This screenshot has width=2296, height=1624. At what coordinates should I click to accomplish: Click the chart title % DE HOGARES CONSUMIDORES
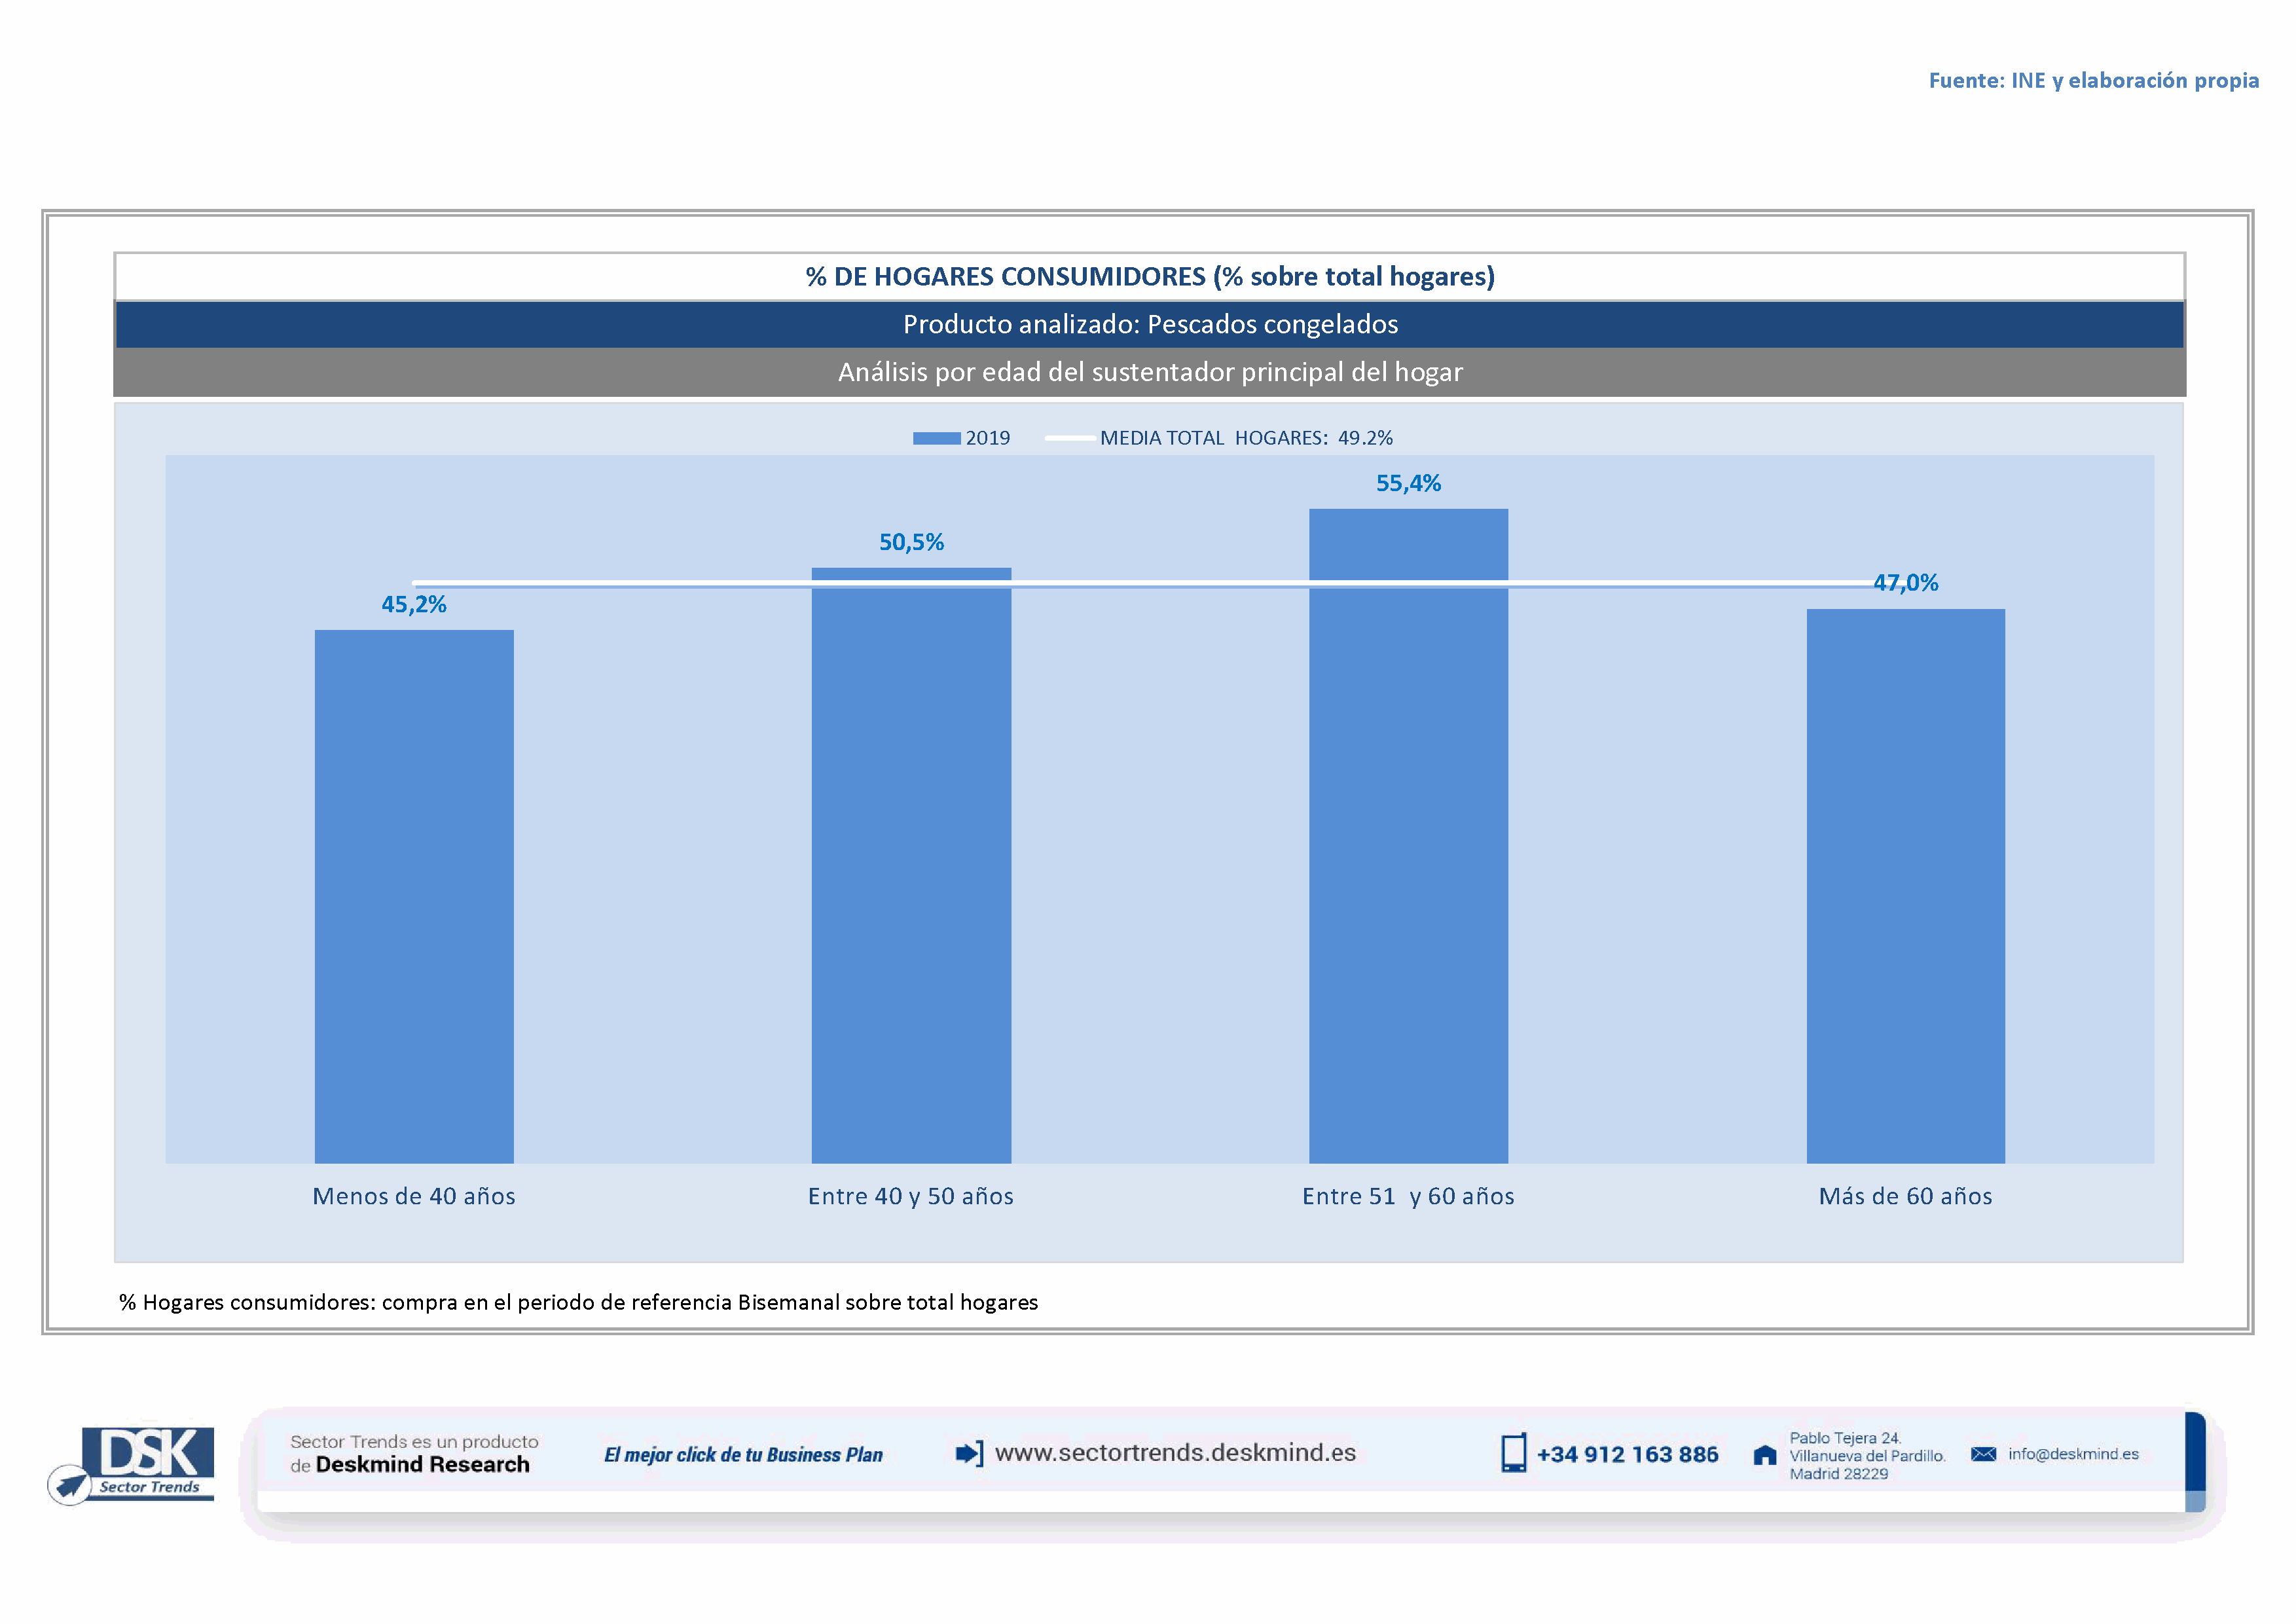pos(1150,277)
